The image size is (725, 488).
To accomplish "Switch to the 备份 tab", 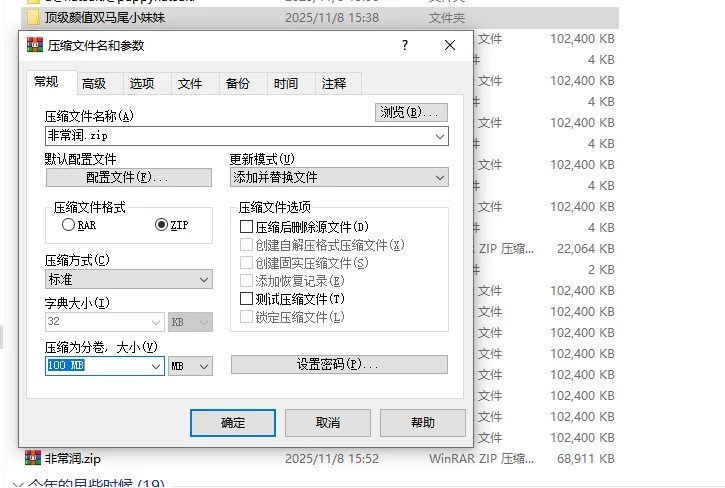I will tap(238, 84).
